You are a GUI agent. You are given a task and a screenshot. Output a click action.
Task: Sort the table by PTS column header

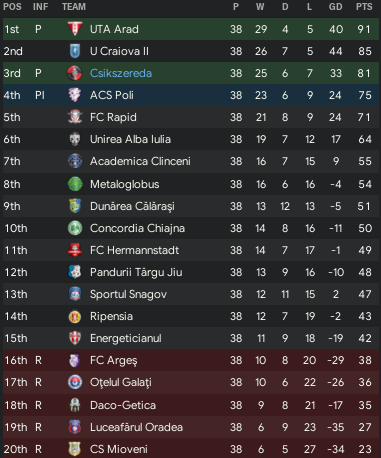pos(364,7)
